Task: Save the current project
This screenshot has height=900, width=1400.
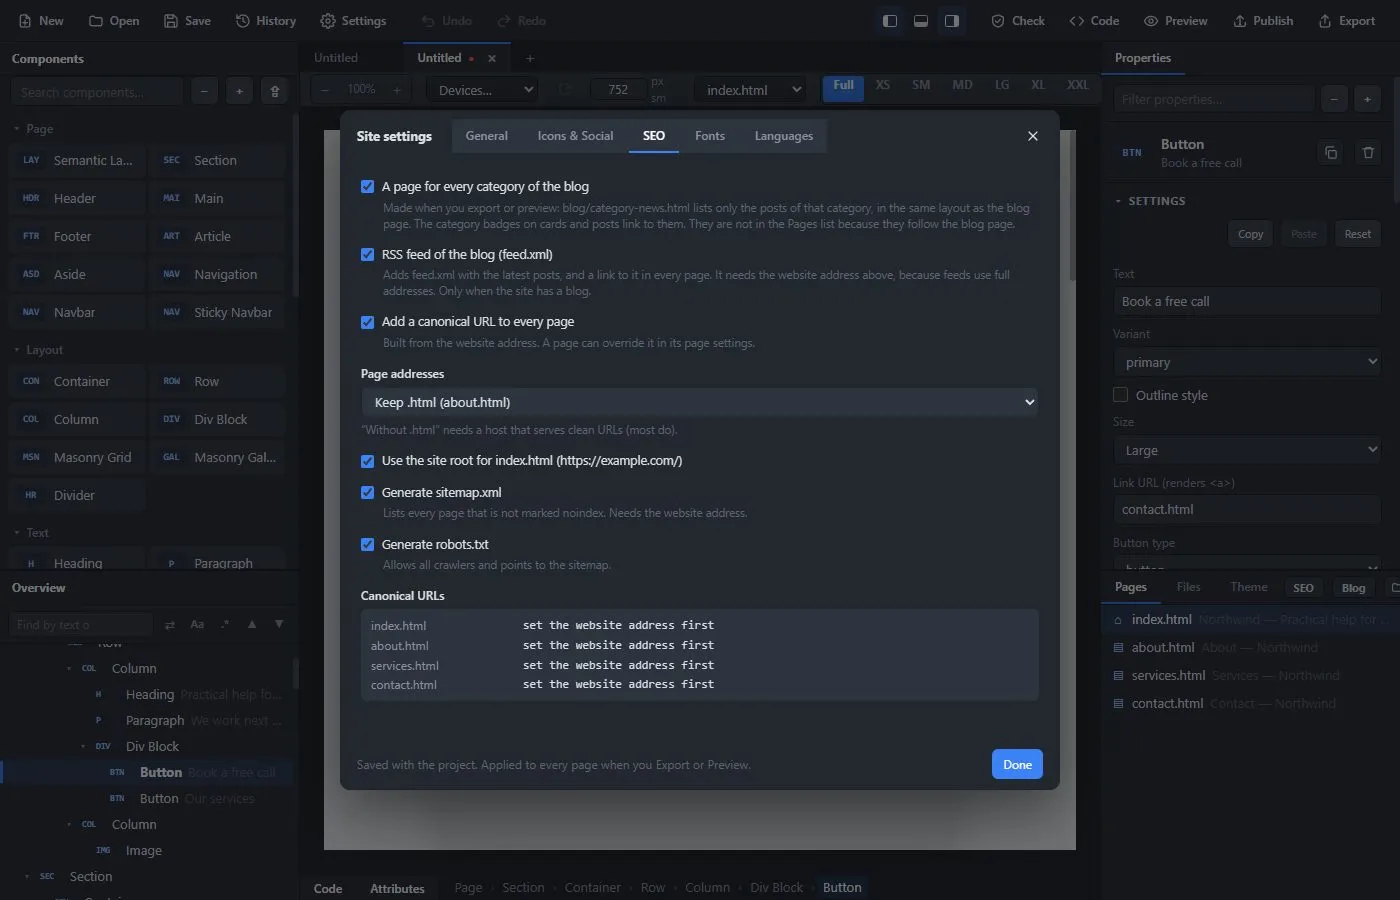Action: click(x=187, y=21)
